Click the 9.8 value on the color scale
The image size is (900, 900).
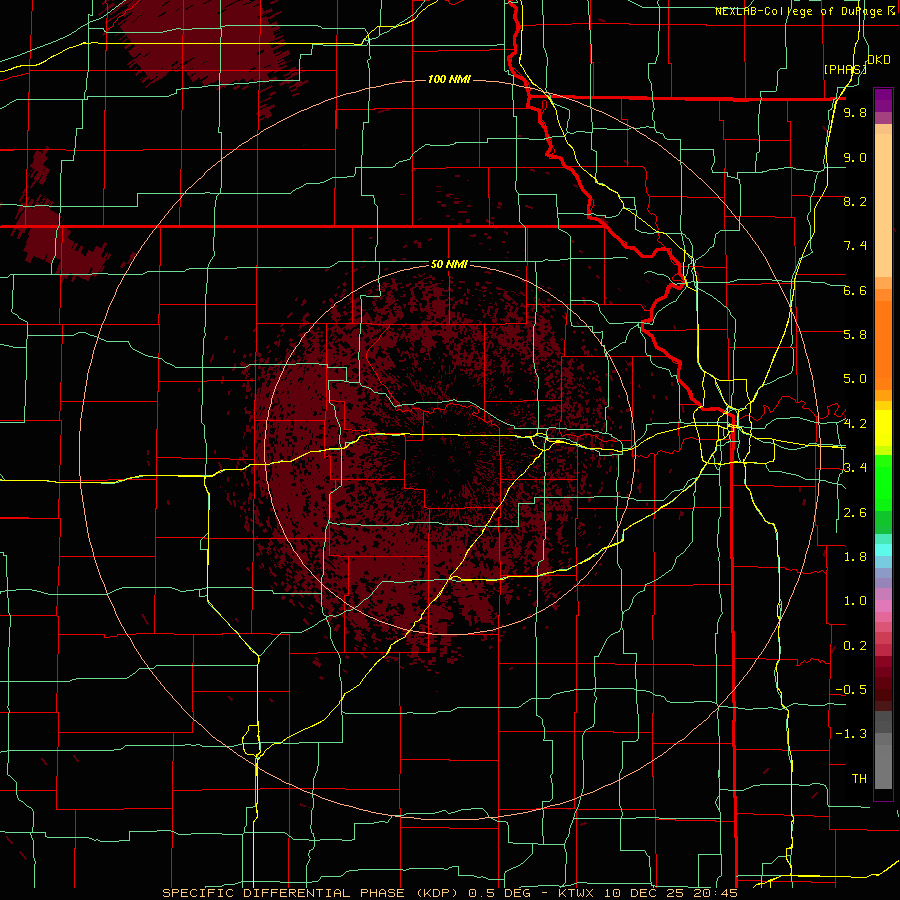(x=855, y=112)
